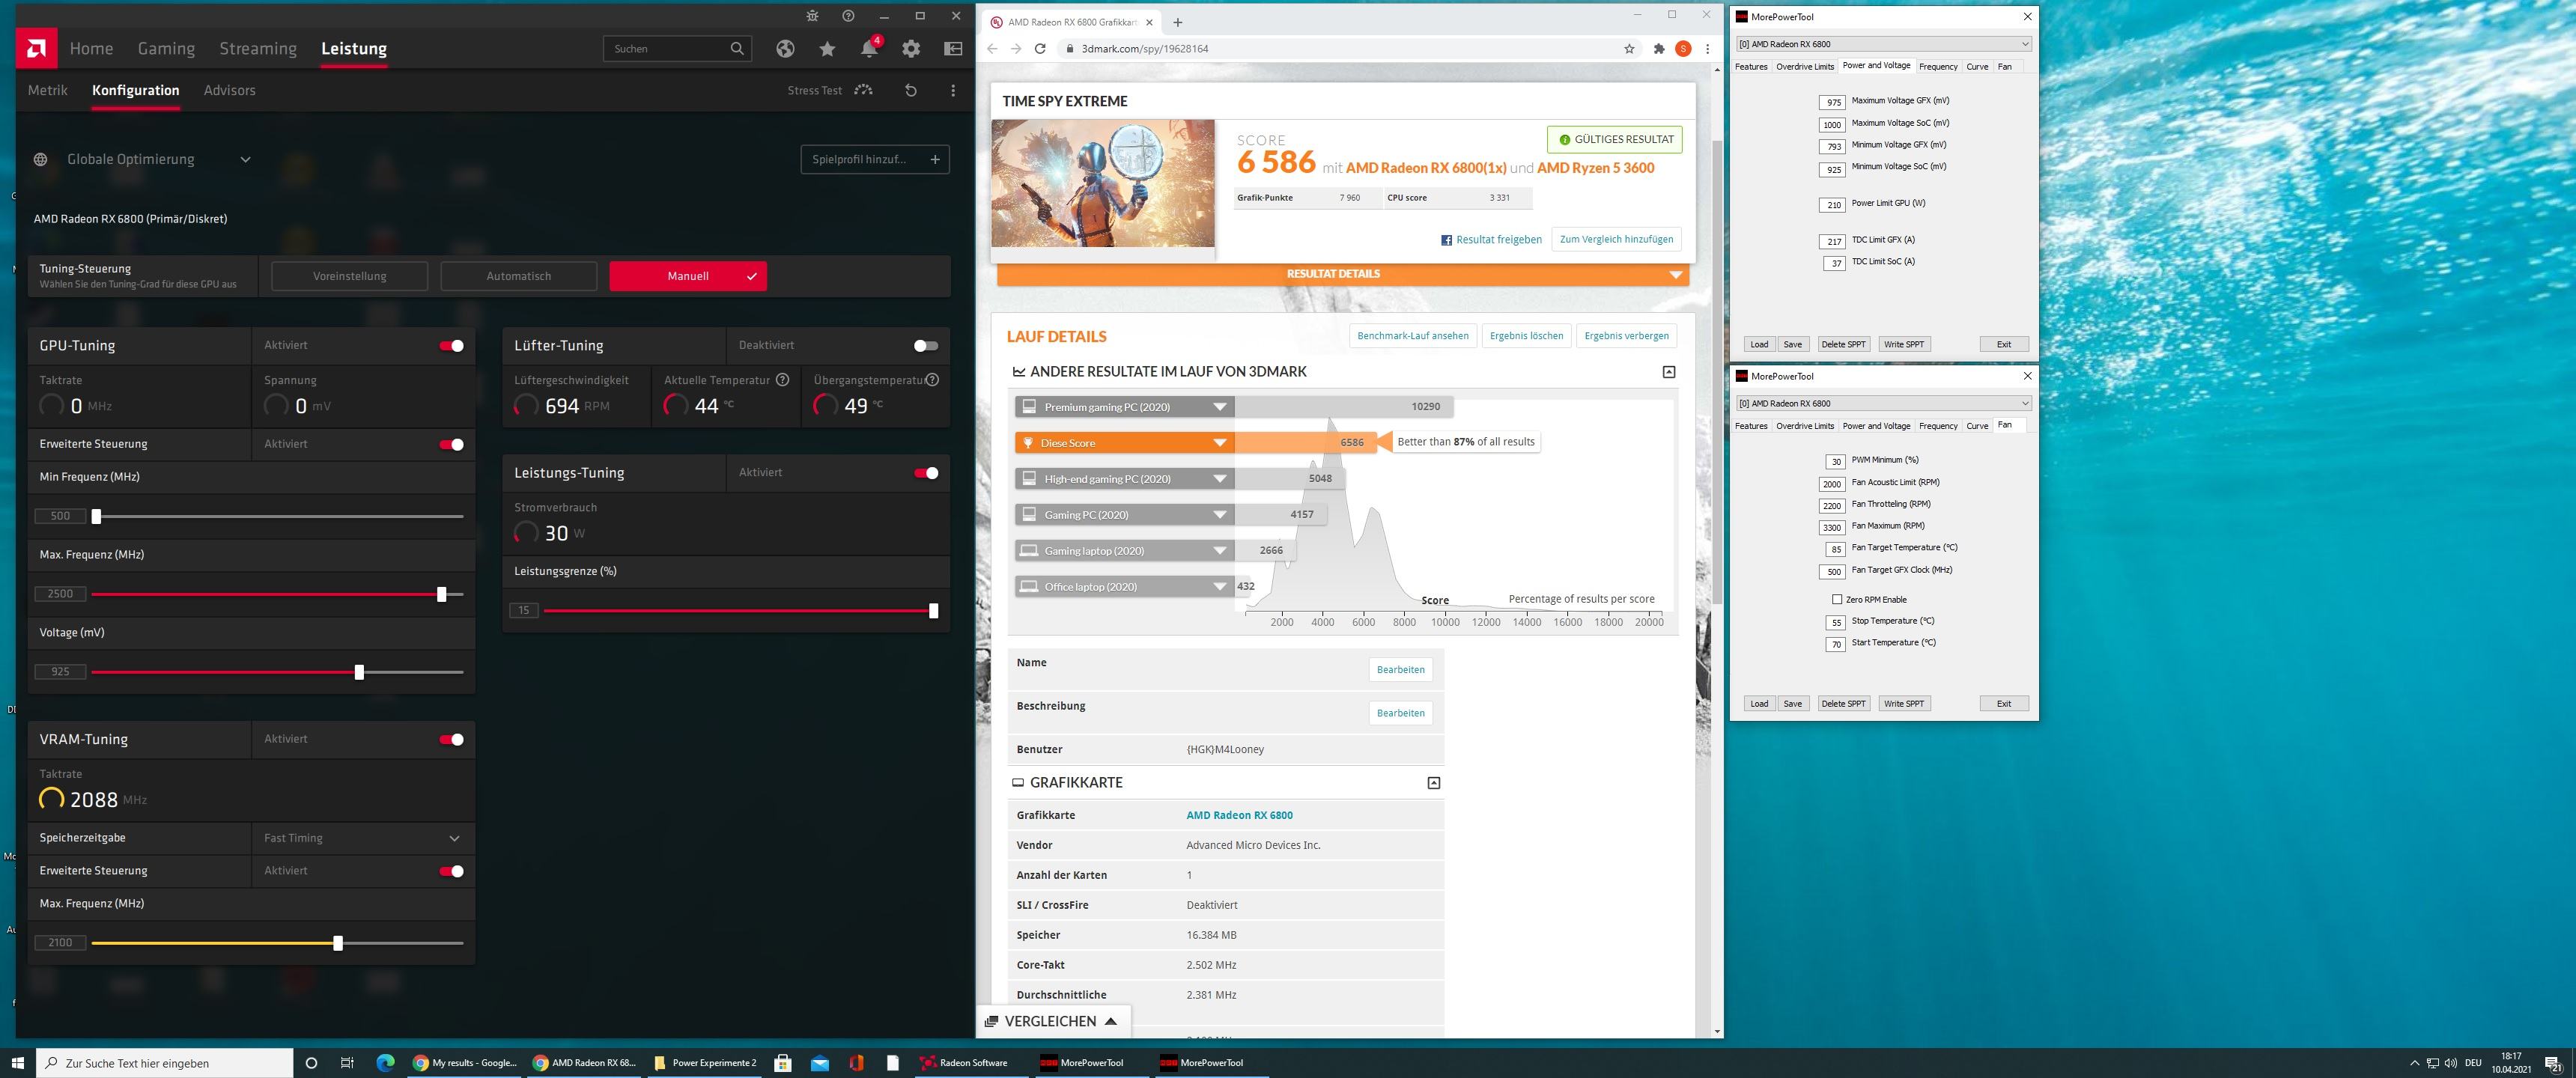Image resolution: width=2576 pixels, height=1078 pixels.
Task: Toggle GPU-Tuning switch
Action: point(451,346)
